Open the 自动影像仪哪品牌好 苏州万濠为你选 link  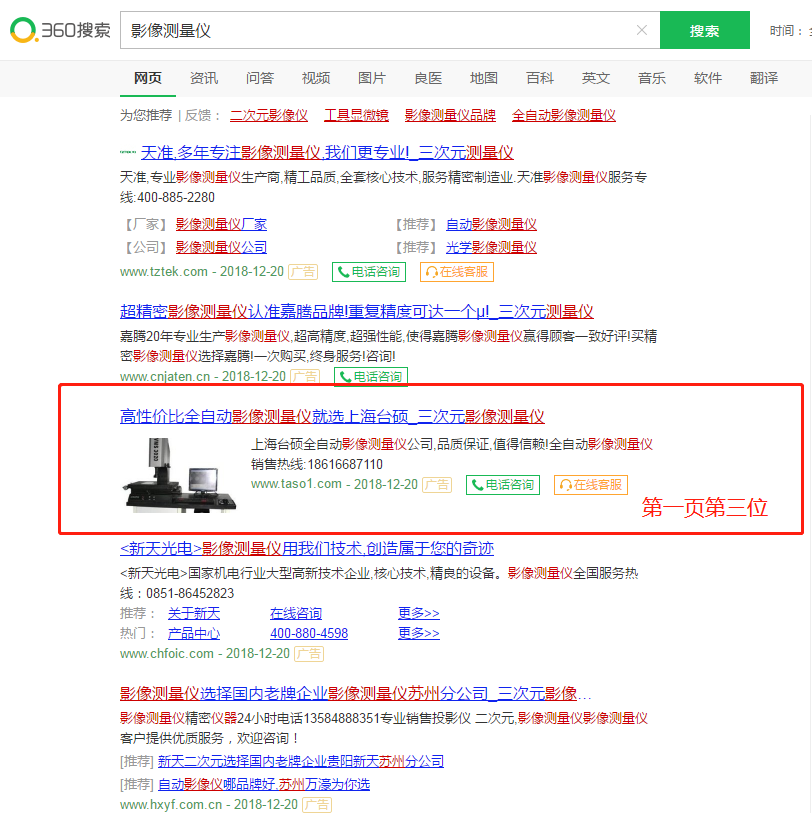[264, 784]
